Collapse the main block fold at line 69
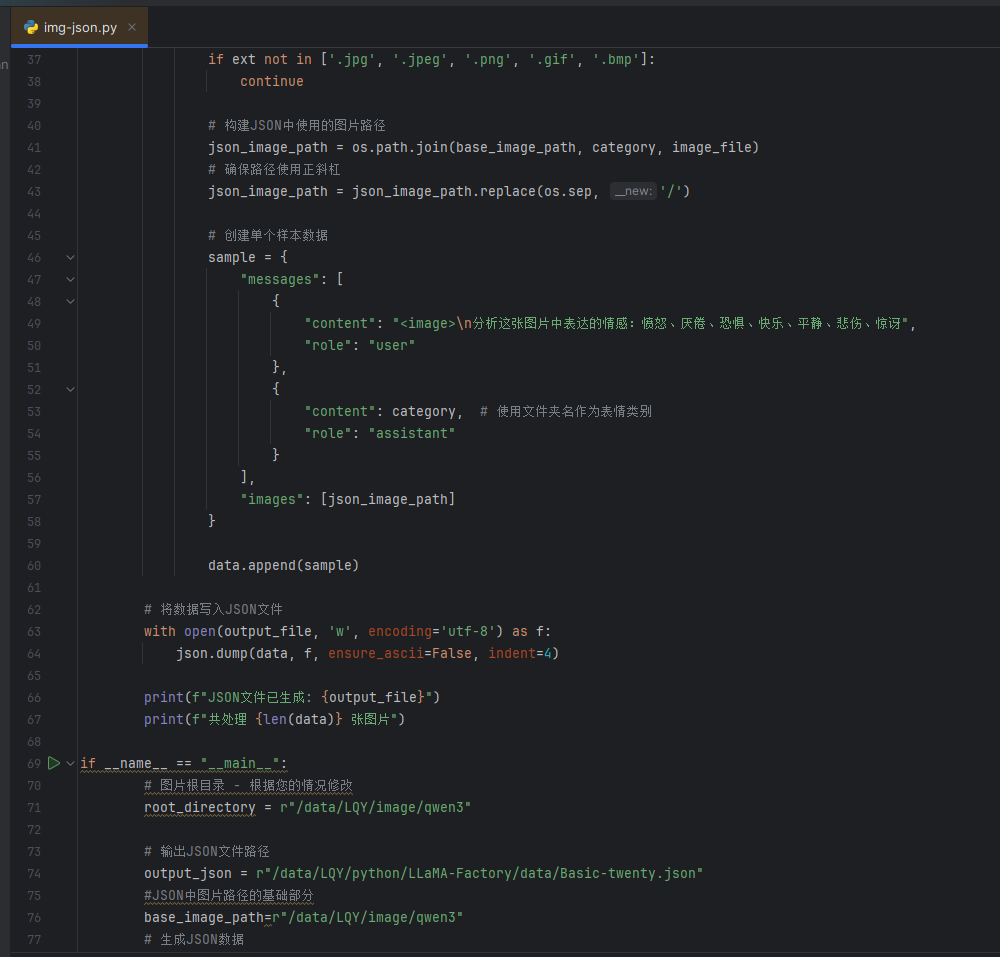This screenshot has height=957, width=1000. (x=71, y=763)
